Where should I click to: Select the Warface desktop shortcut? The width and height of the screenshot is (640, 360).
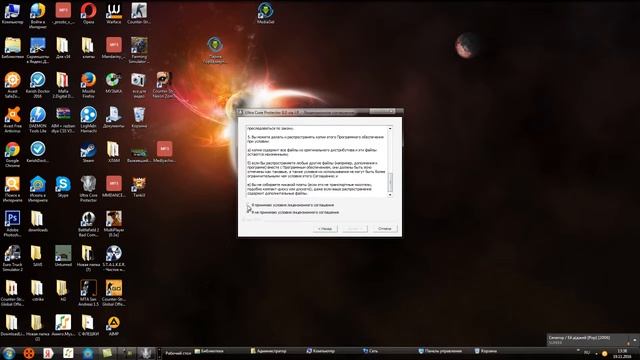click(x=113, y=13)
